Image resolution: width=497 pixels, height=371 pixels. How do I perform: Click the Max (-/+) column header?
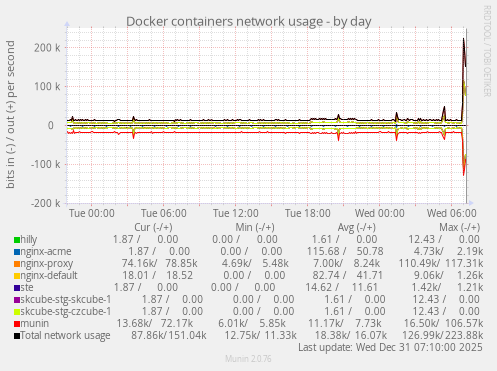tap(460, 227)
